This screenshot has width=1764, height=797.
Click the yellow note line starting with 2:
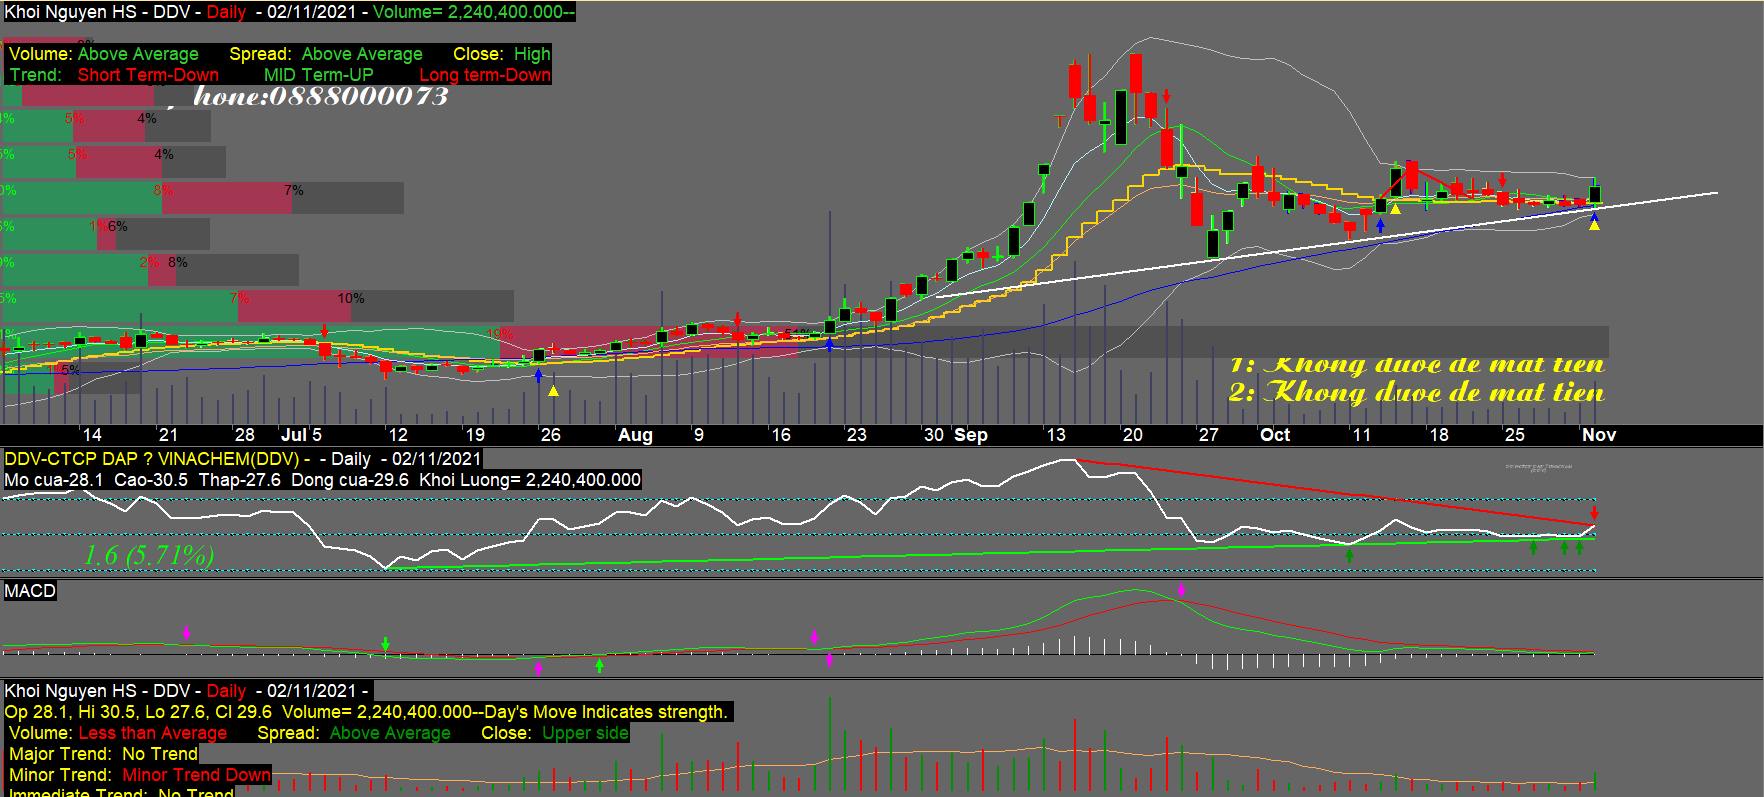coord(1416,392)
